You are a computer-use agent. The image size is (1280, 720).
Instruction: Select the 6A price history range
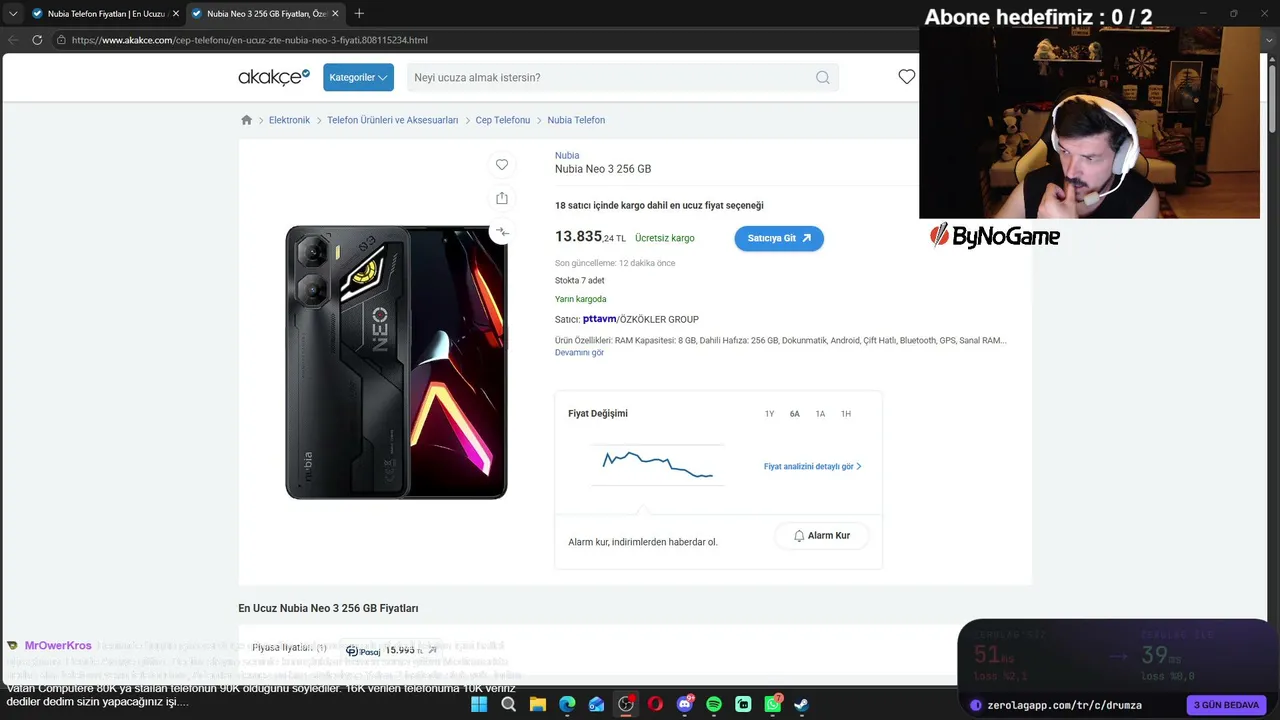coord(795,414)
